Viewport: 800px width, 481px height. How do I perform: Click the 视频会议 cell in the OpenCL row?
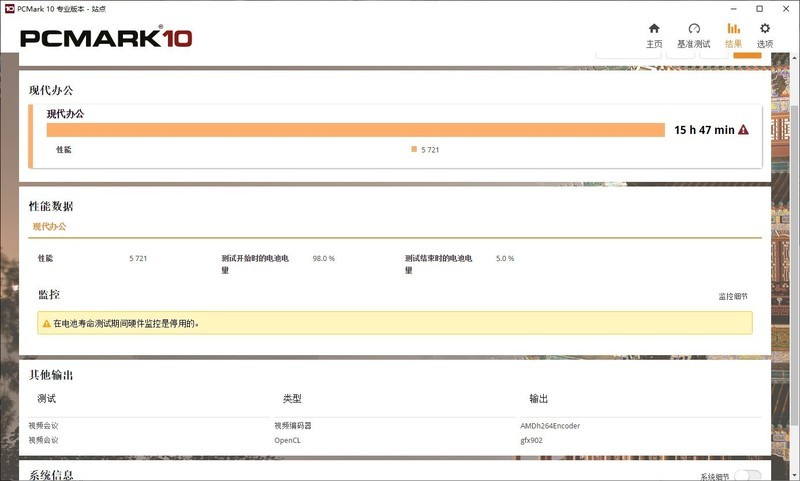pyautogui.click(x=43, y=440)
